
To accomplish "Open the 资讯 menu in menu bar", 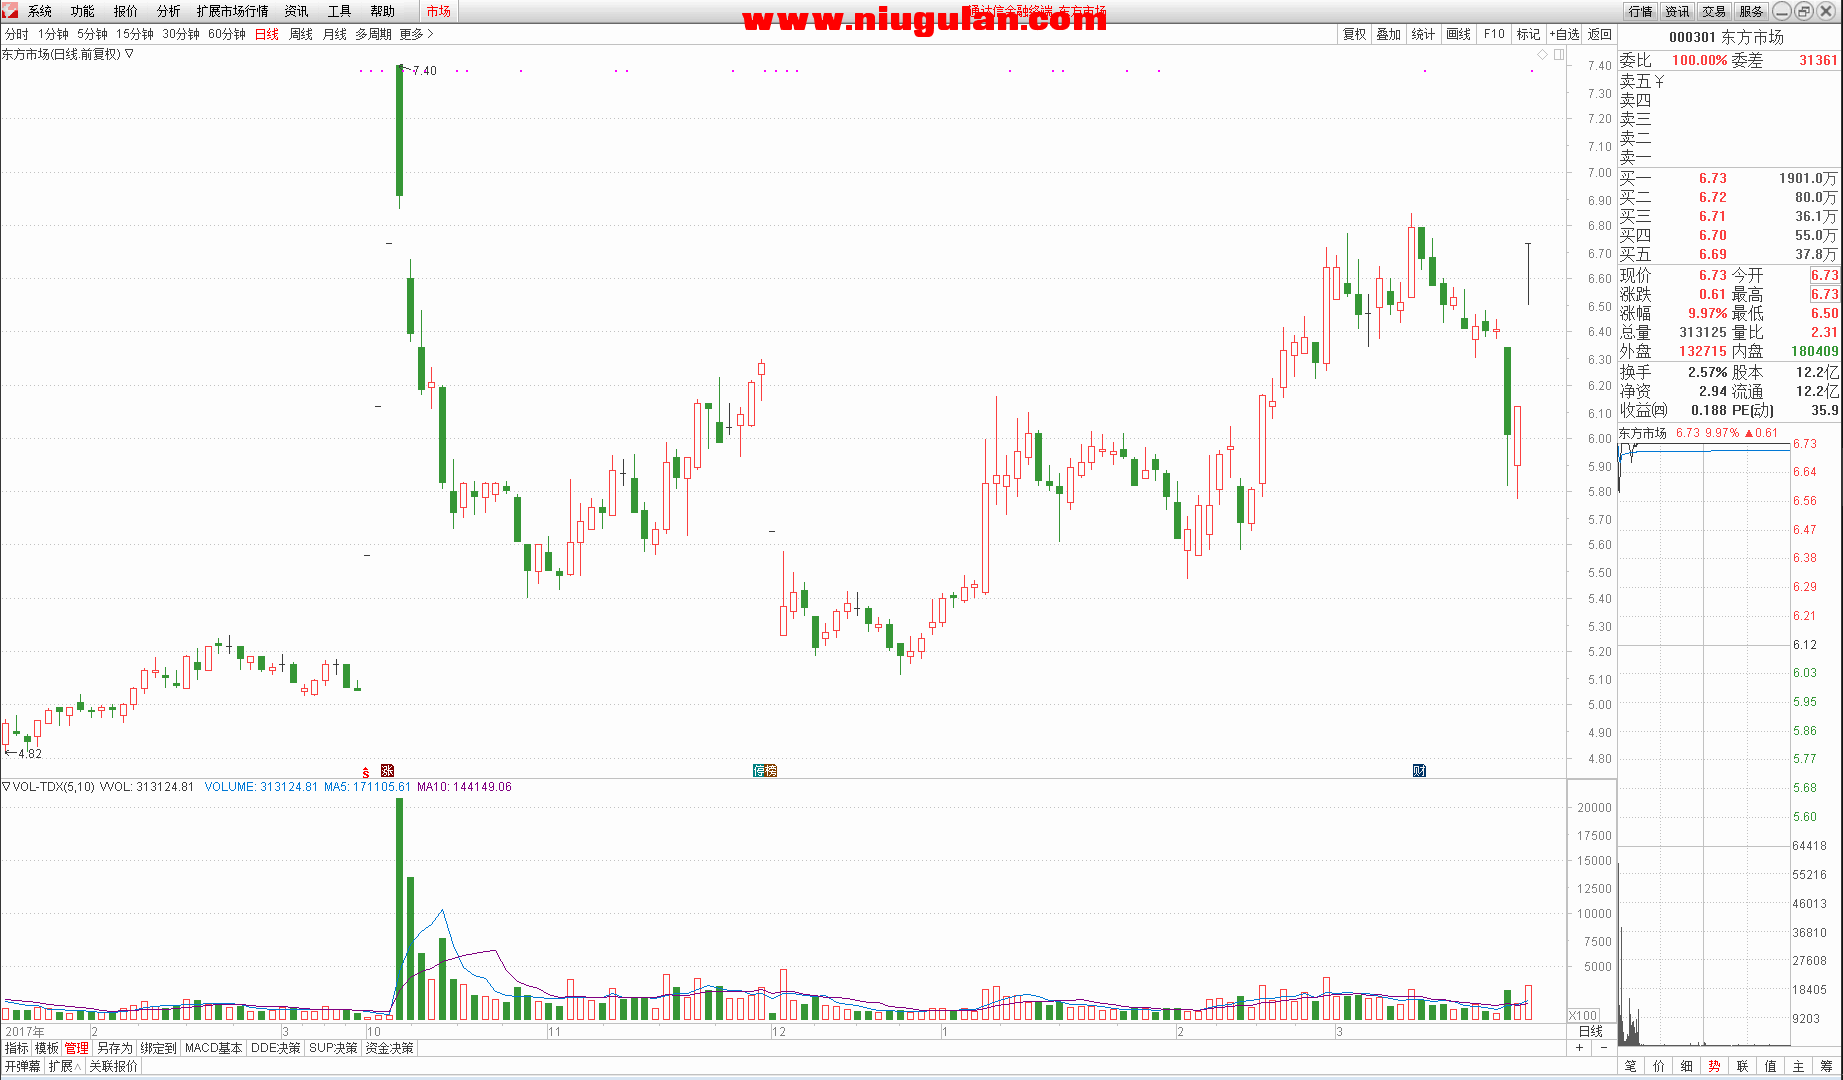I will pyautogui.click(x=297, y=11).
